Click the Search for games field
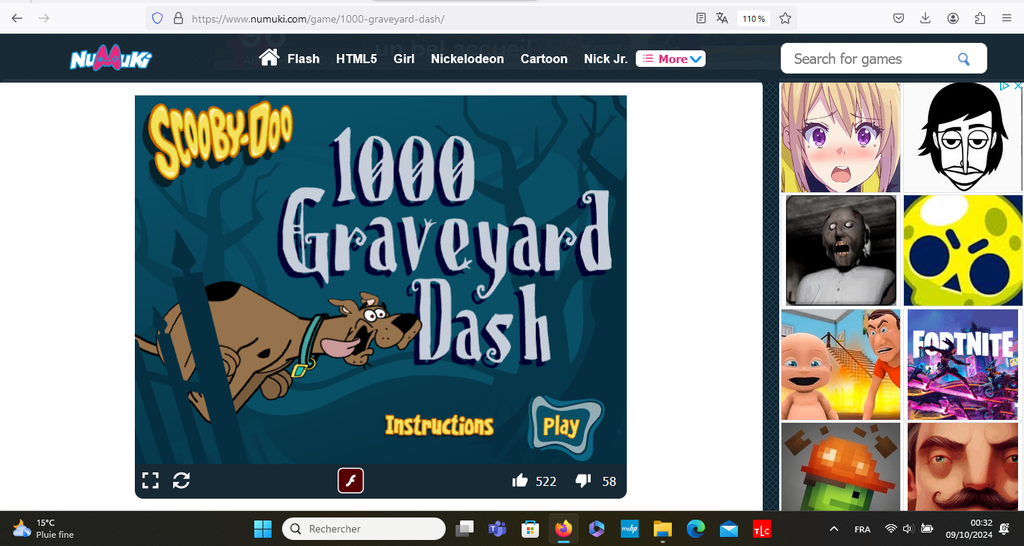This screenshot has height=546, width=1024. click(x=868, y=59)
